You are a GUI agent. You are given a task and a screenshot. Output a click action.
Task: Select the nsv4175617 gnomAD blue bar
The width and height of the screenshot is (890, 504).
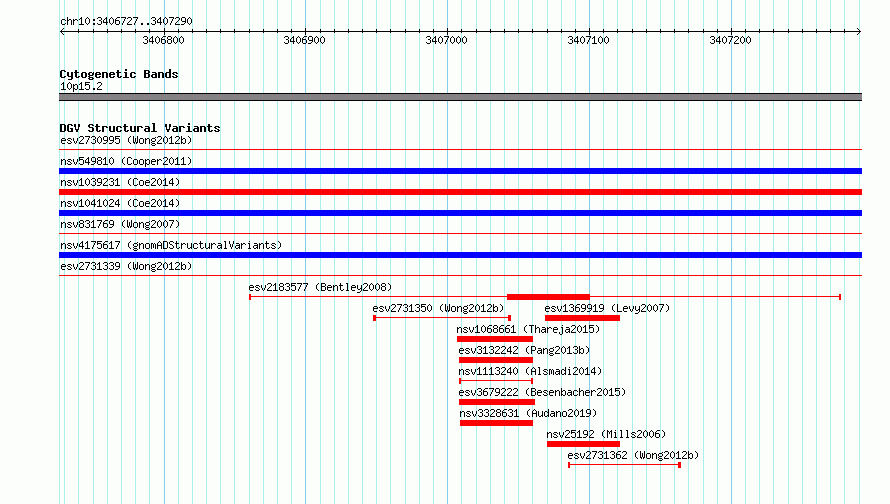pyautogui.click(x=460, y=255)
